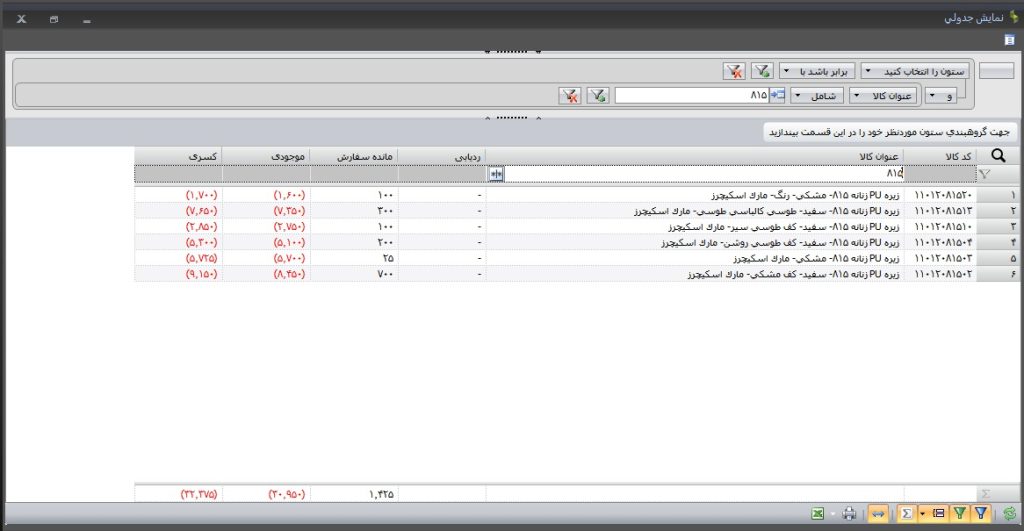Click the document icon below the title bar
Image resolution: width=1024 pixels, height=531 pixels.
1010,40
